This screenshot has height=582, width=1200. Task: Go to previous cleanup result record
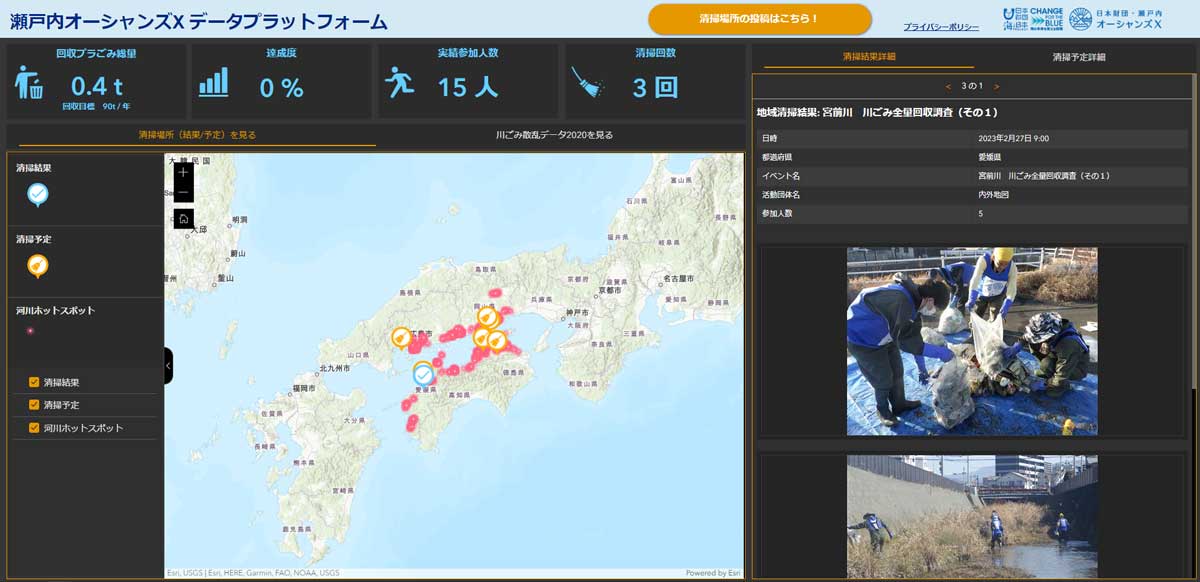[x=948, y=87]
